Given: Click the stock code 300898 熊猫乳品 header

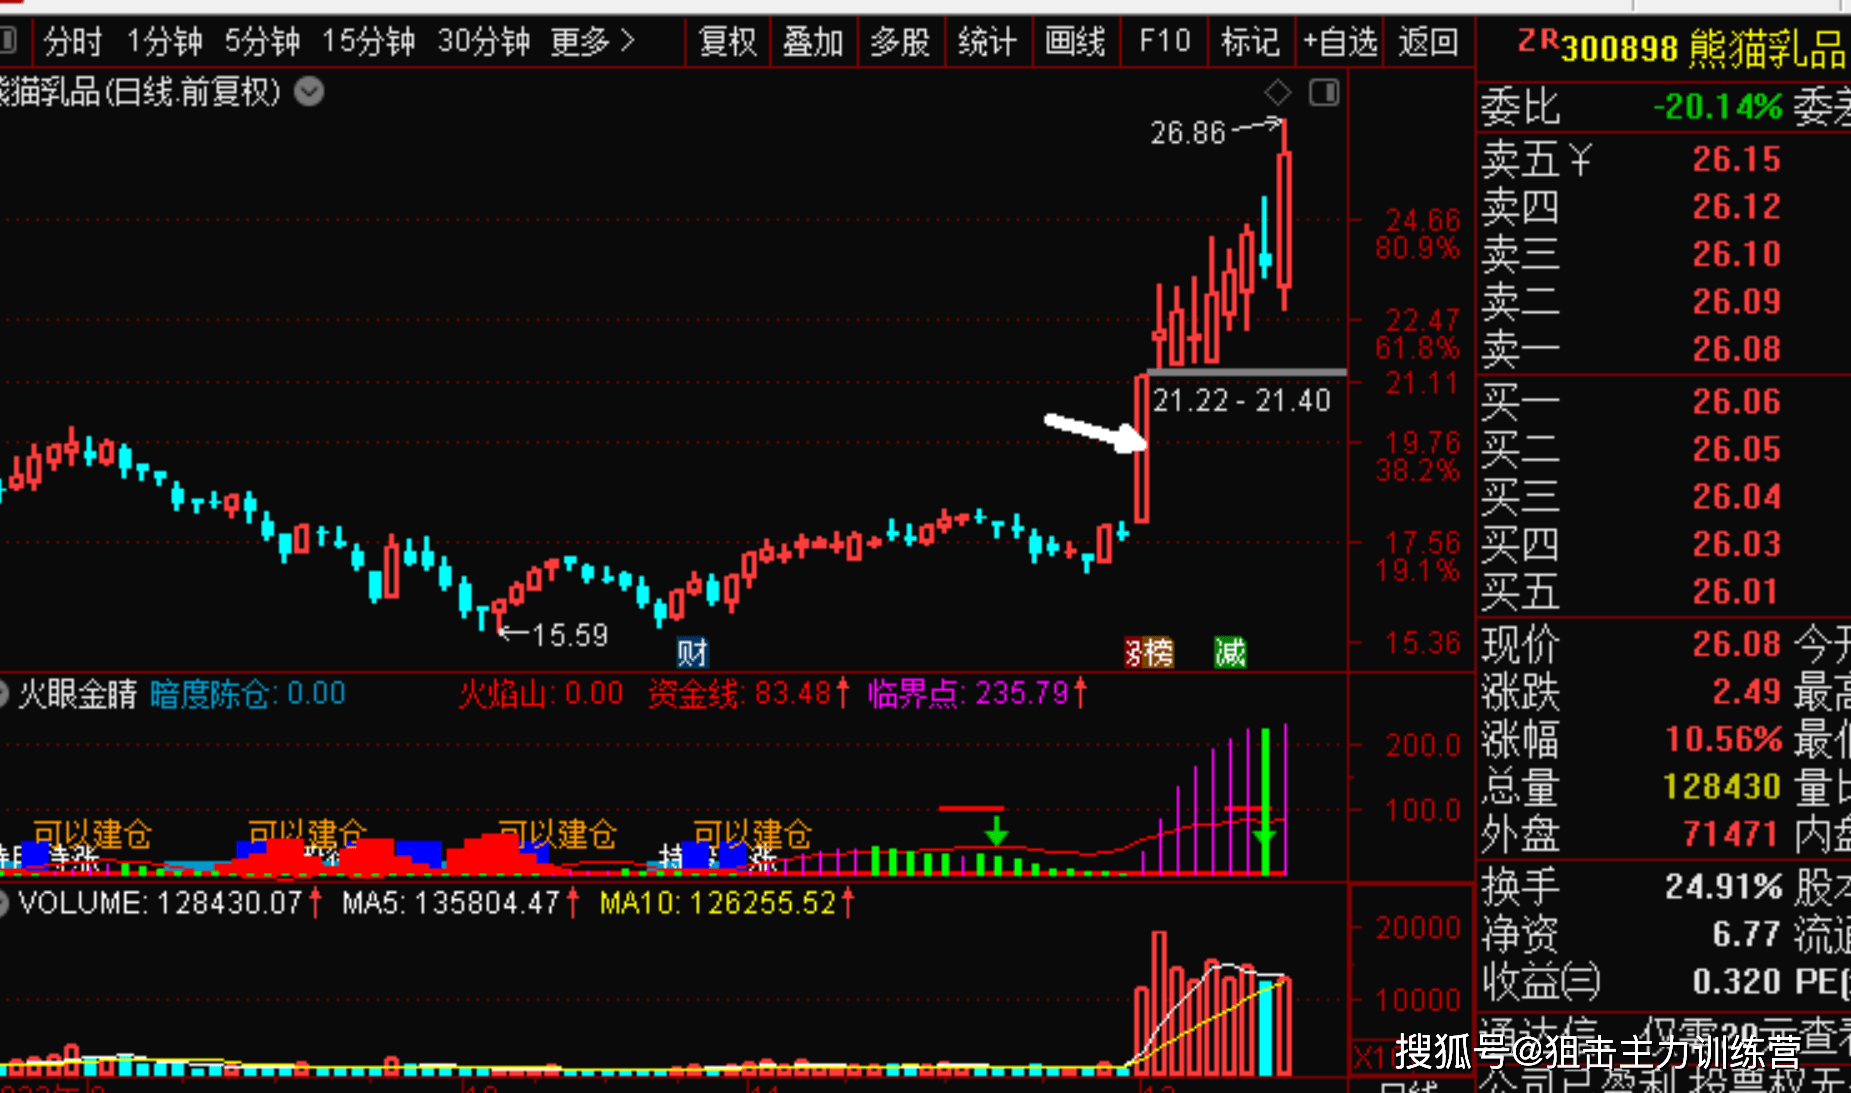Looking at the screenshot, I should coord(1703,47).
